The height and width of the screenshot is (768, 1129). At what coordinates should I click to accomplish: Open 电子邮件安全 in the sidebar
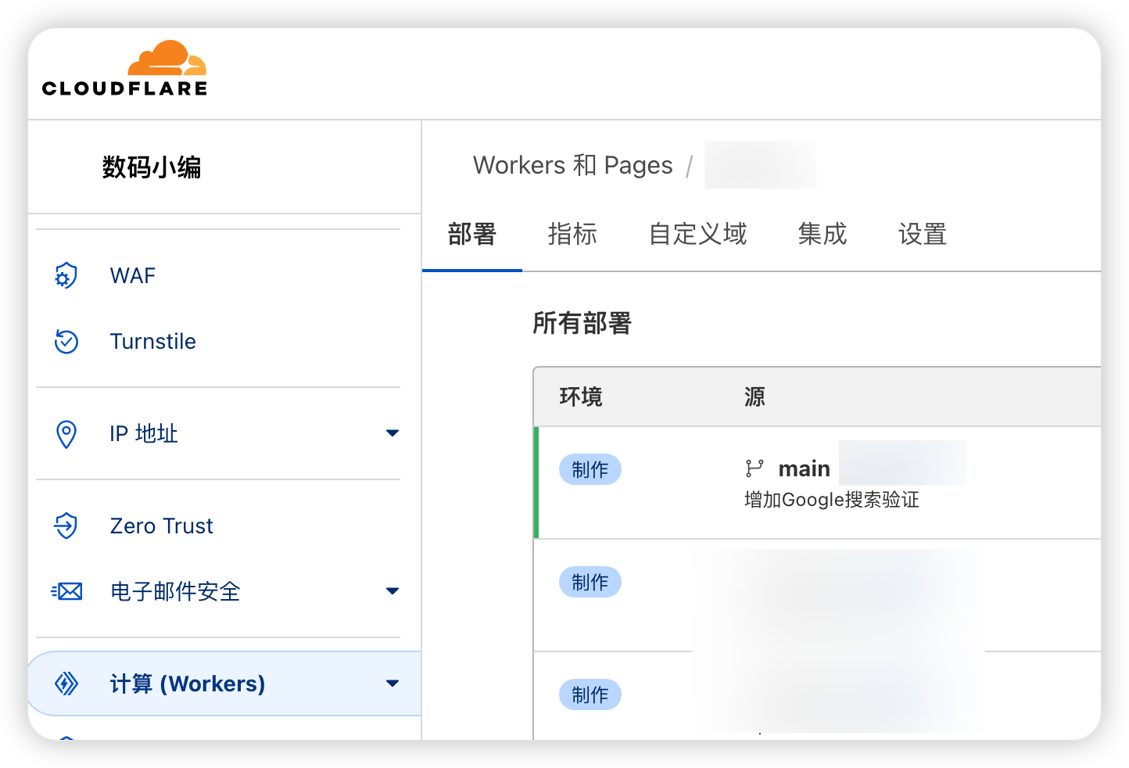(x=175, y=592)
